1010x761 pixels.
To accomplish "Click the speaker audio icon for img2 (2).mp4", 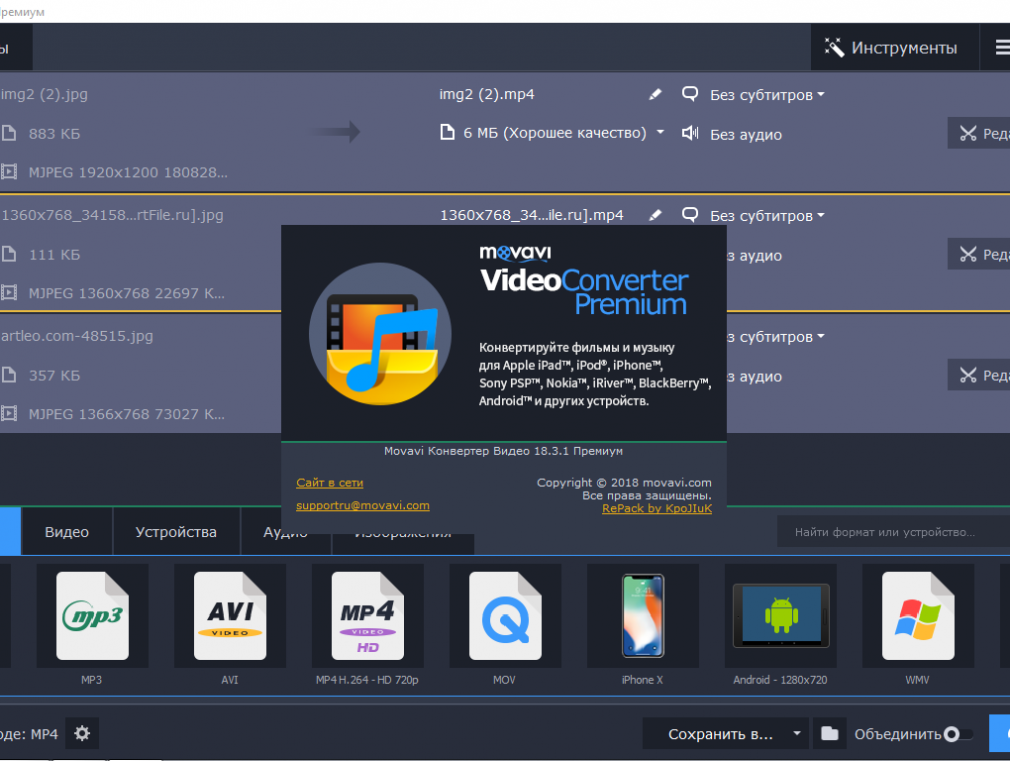I will coord(690,133).
